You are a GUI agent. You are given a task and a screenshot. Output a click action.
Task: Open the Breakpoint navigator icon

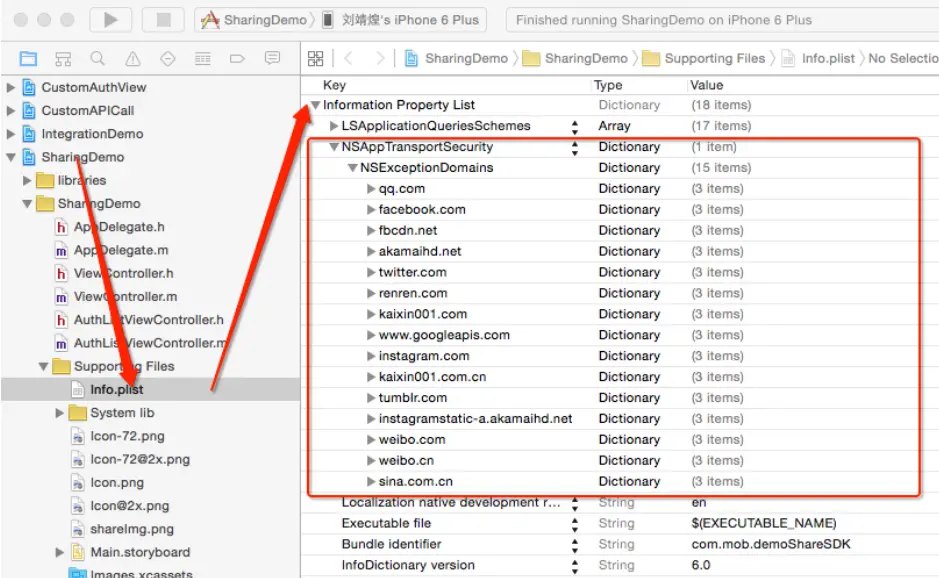tap(237, 58)
